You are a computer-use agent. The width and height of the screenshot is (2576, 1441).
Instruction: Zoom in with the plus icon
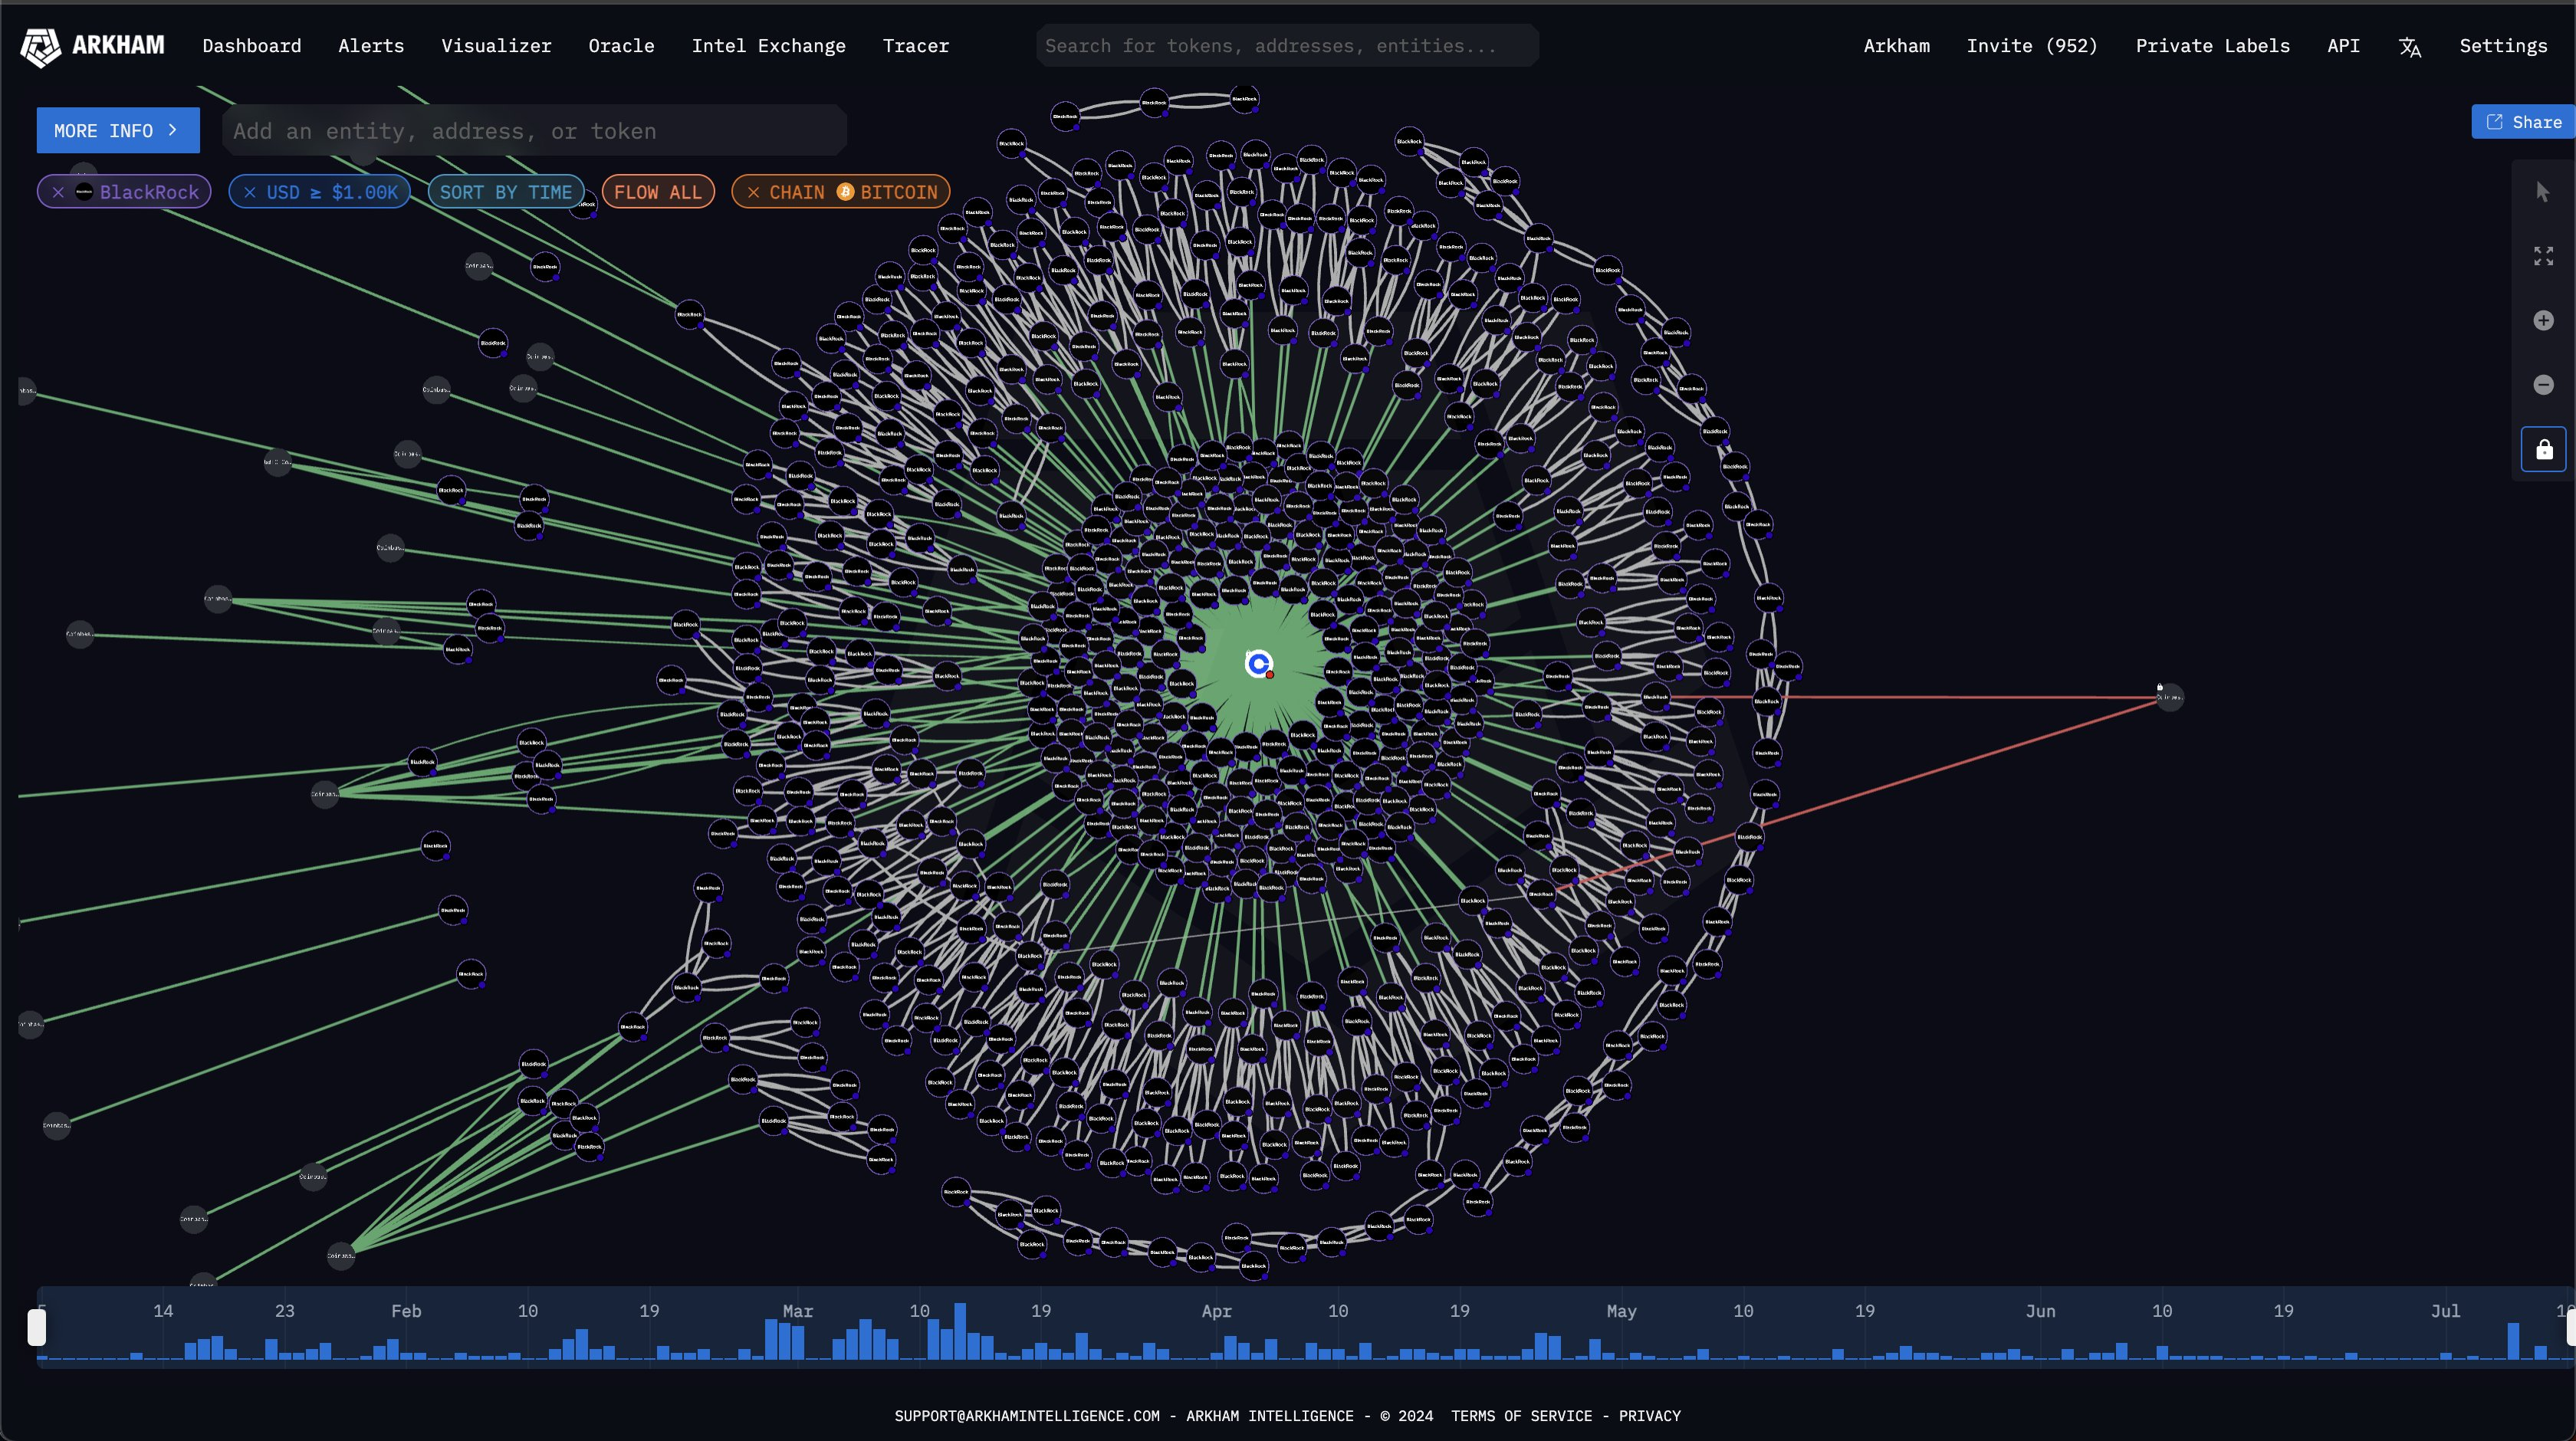(2543, 320)
